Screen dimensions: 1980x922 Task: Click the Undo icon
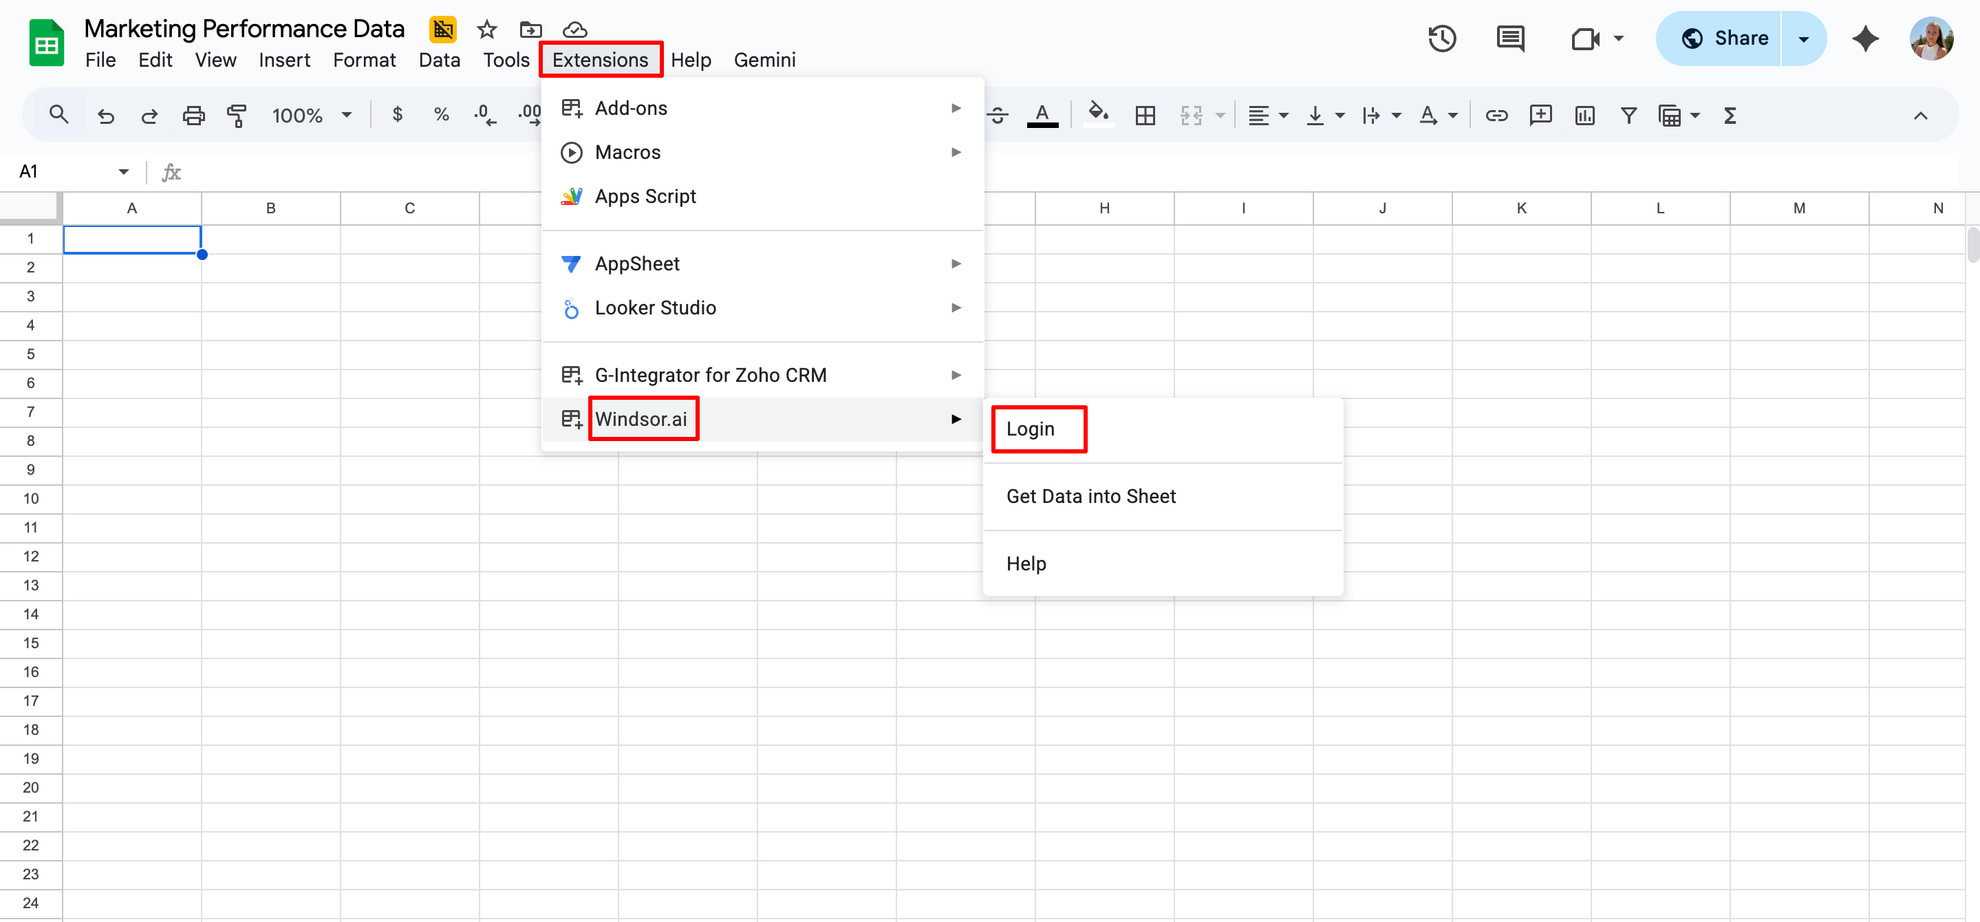pyautogui.click(x=106, y=115)
